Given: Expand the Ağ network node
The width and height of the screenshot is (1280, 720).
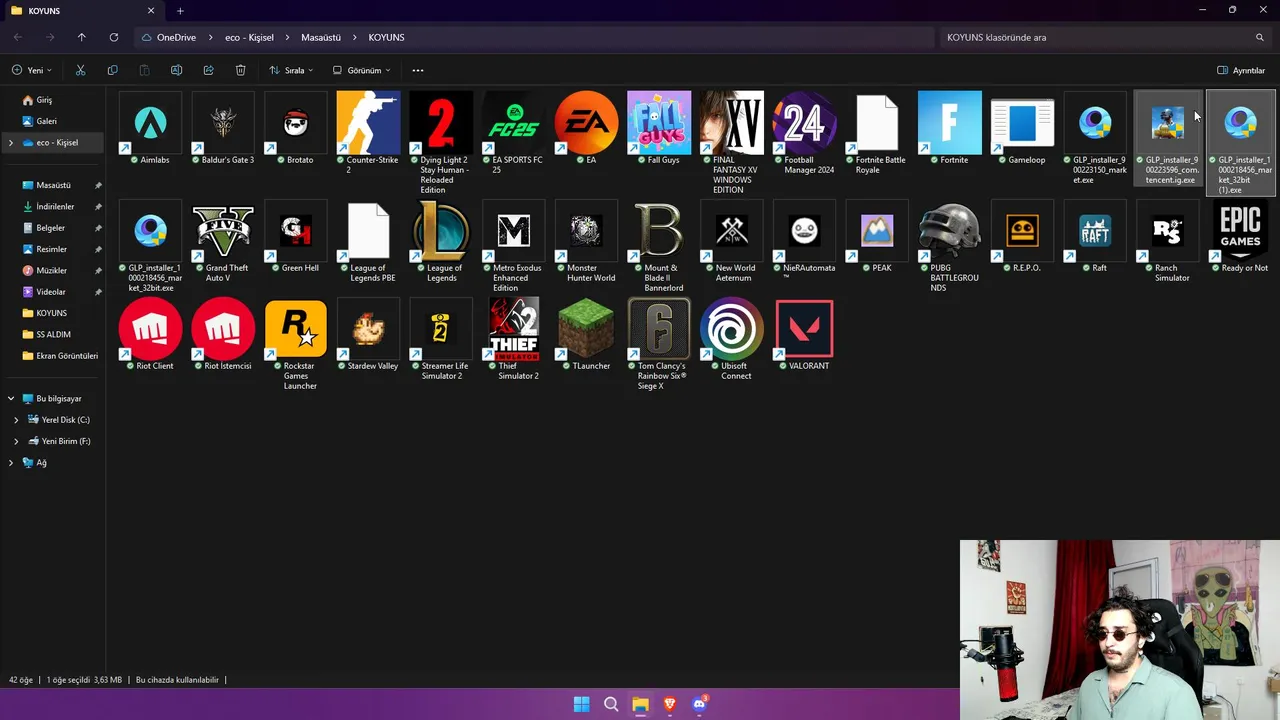Looking at the screenshot, I should tap(11, 463).
